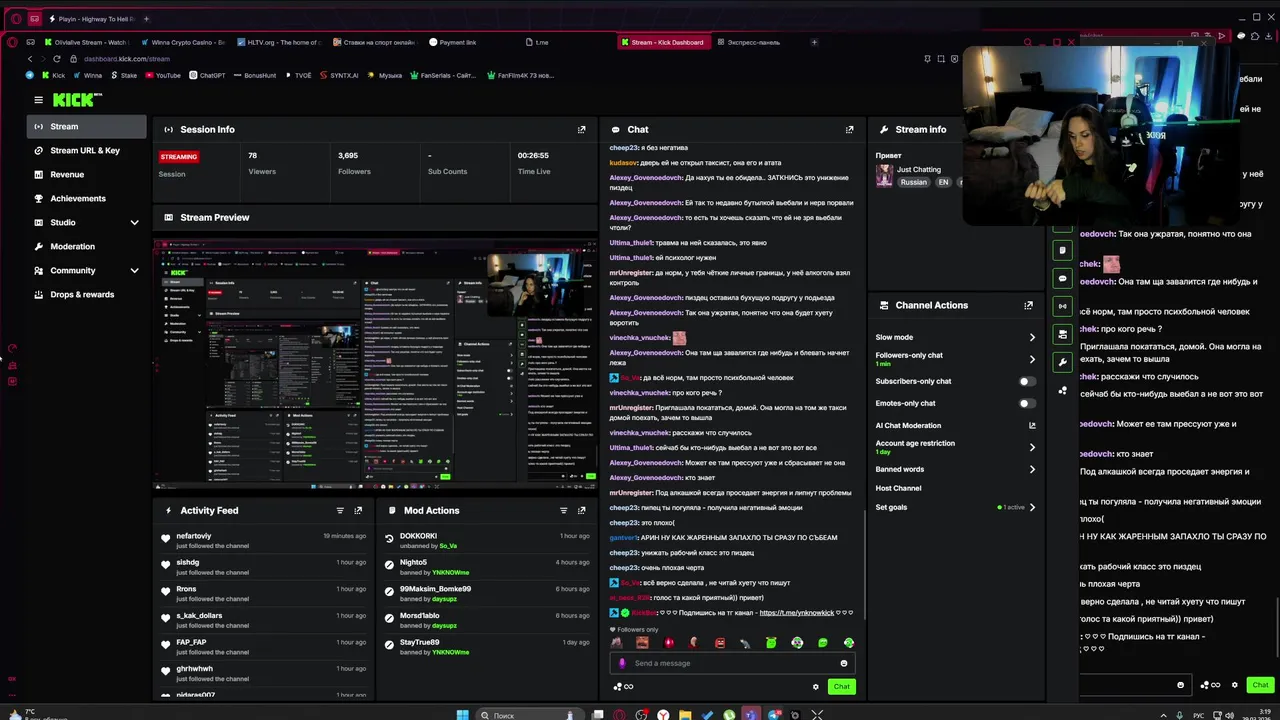This screenshot has height=720, width=1280.
Task: Click the EN tag in Stream info
Action: 942,182
